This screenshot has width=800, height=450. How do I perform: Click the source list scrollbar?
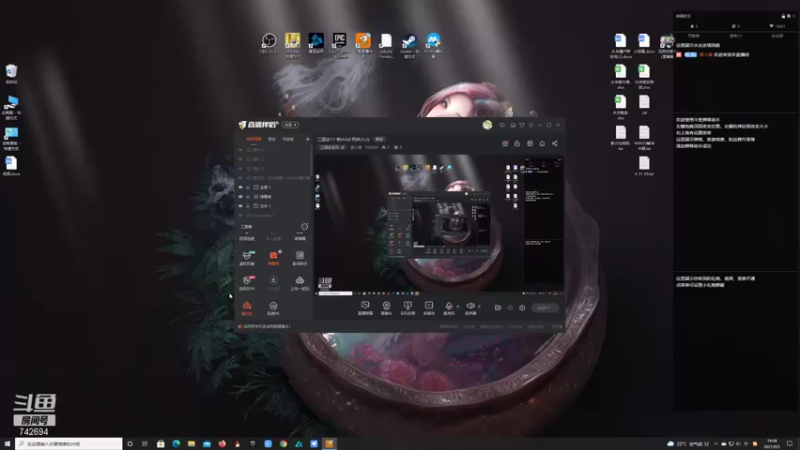pyautogui.click(x=311, y=161)
